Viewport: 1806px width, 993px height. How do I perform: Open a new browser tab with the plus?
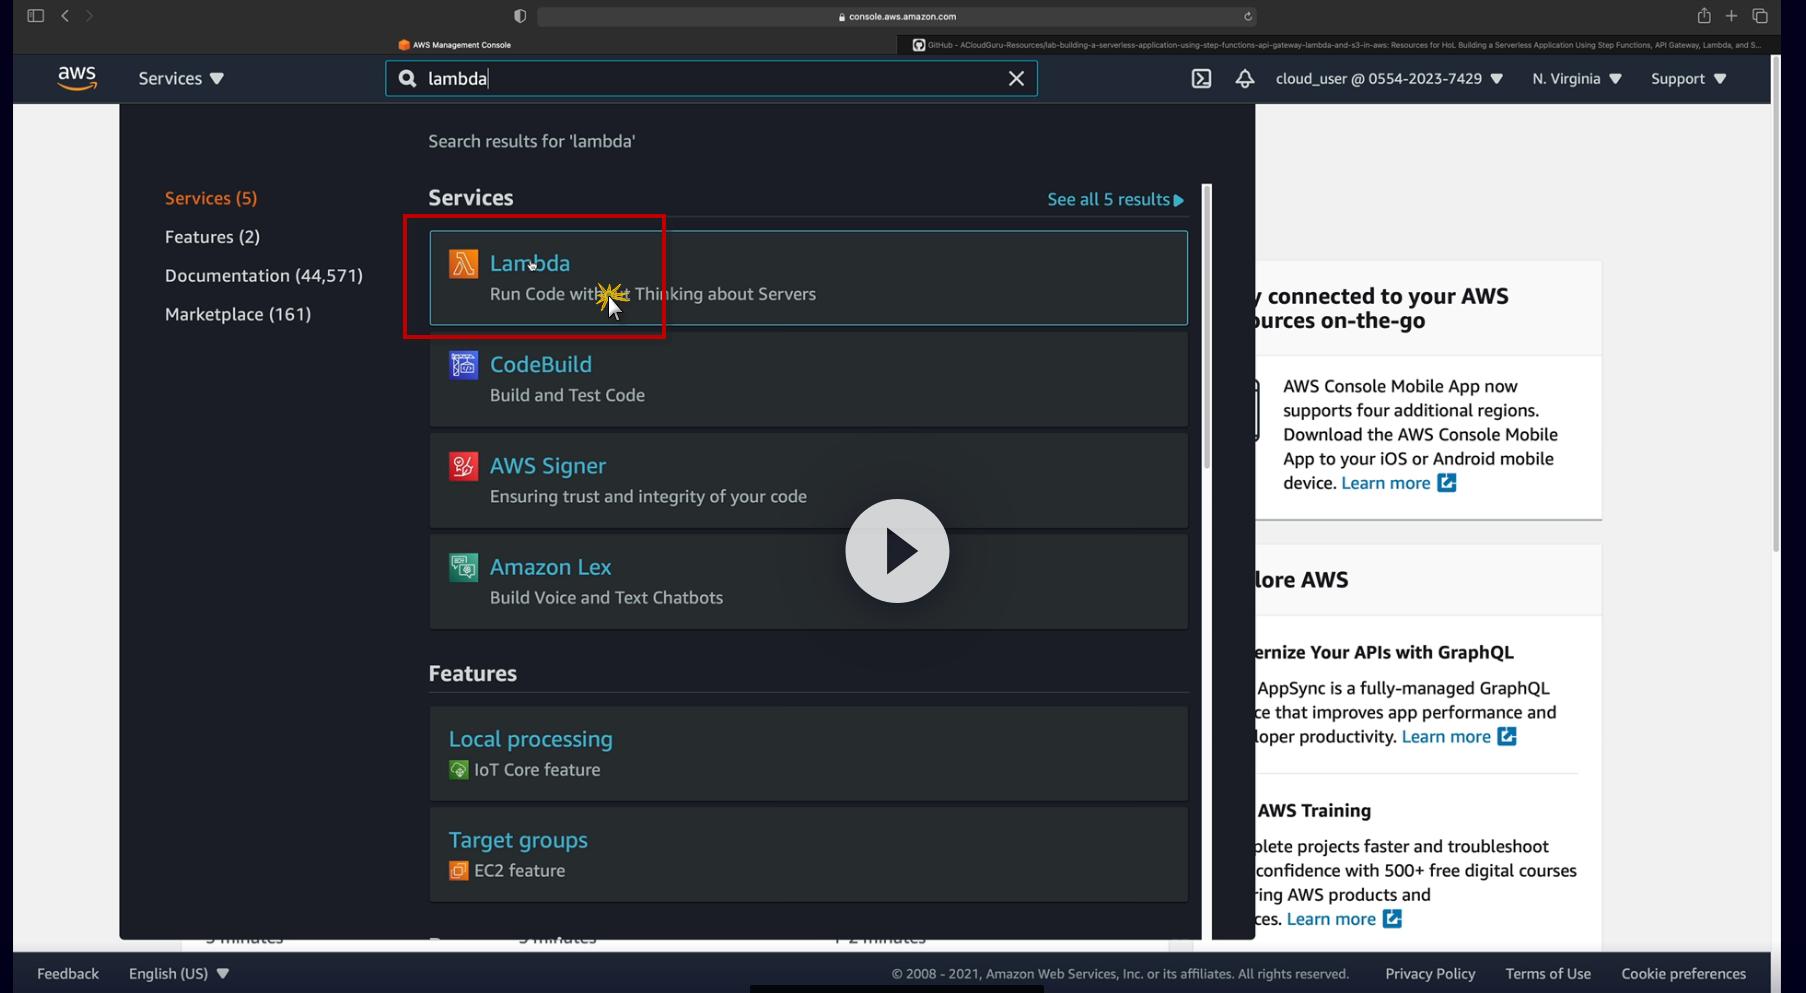tap(1731, 16)
